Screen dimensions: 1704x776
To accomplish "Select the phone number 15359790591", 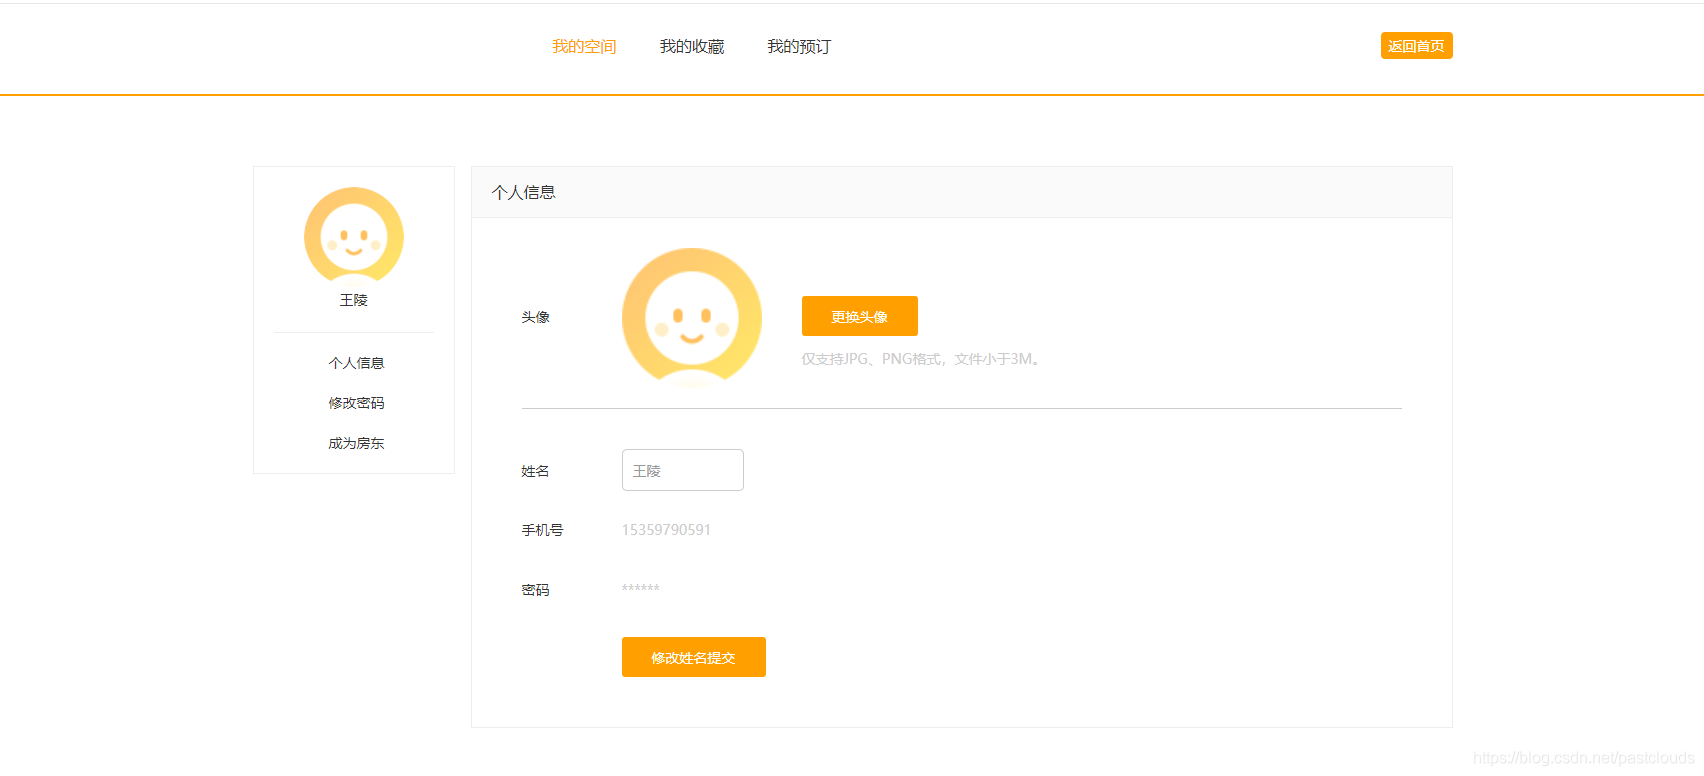I will click(666, 530).
